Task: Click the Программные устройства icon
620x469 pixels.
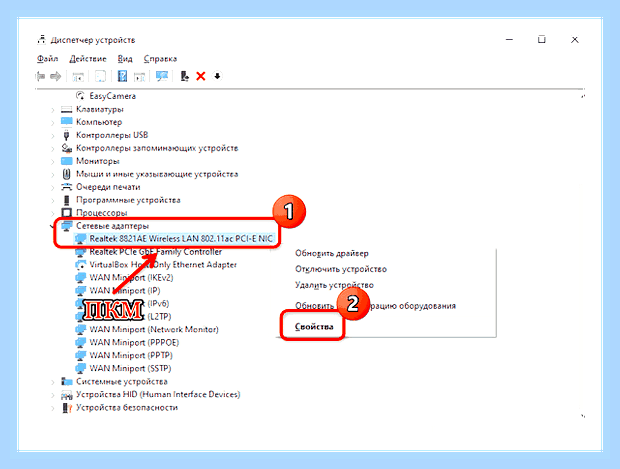Action: (x=66, y=200)
